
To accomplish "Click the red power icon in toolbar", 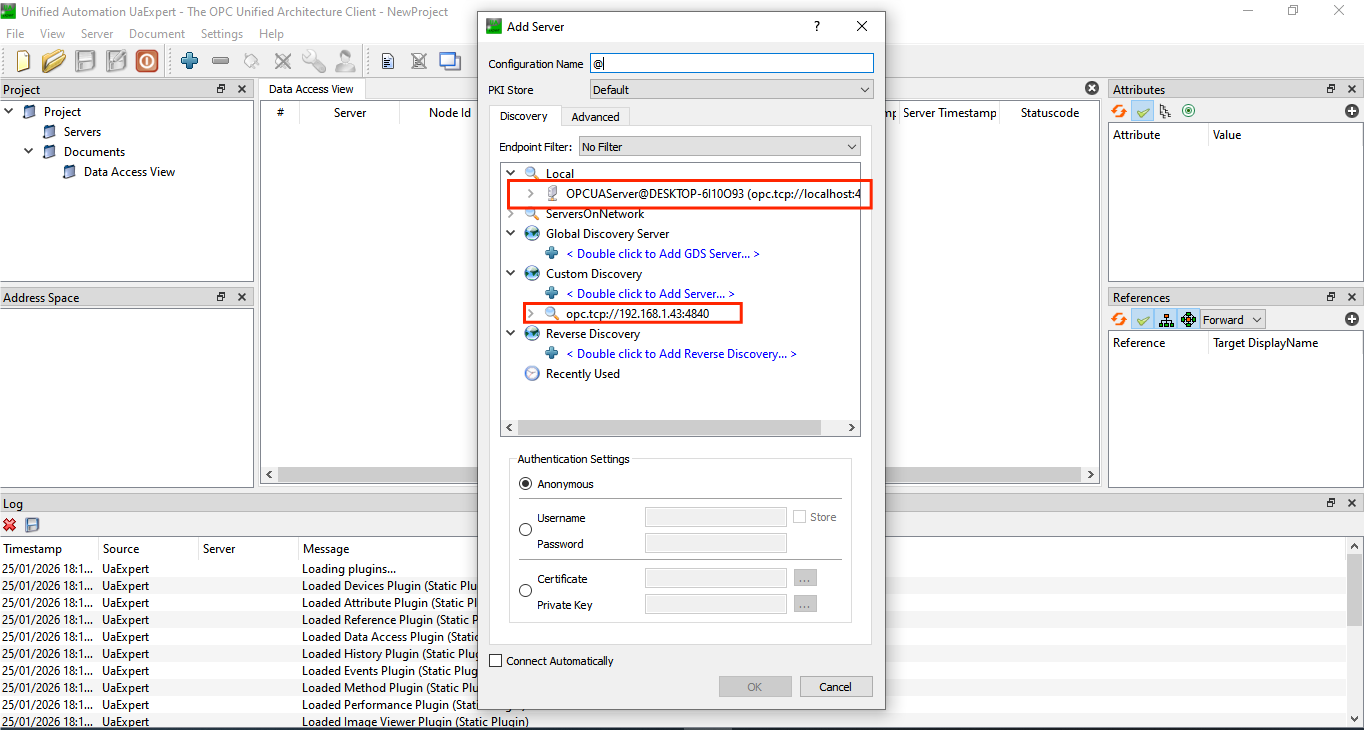I will click(147, 61).
